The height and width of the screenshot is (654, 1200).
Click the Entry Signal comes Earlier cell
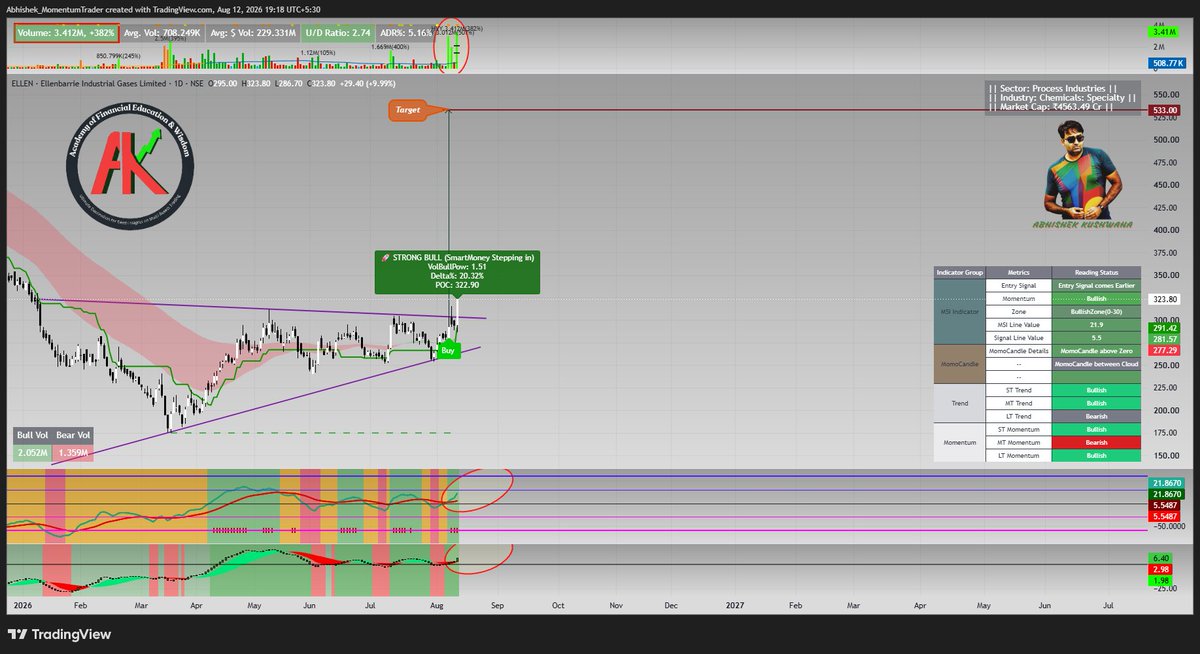click(x=1098, y=285)
